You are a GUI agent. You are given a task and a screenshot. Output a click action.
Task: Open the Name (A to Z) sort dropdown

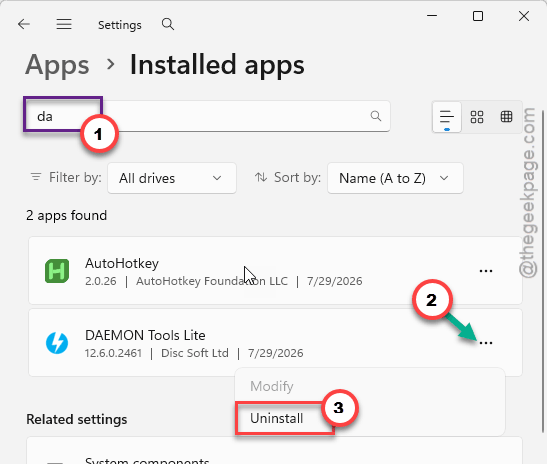395,178
